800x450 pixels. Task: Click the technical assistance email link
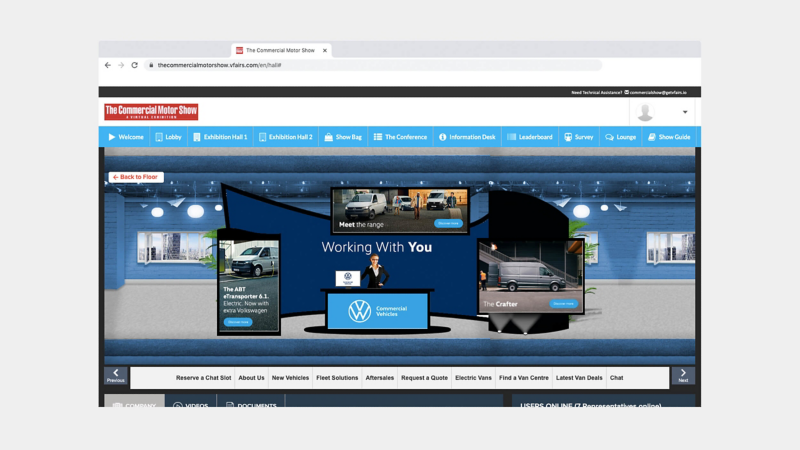click(x=658, y=92)
